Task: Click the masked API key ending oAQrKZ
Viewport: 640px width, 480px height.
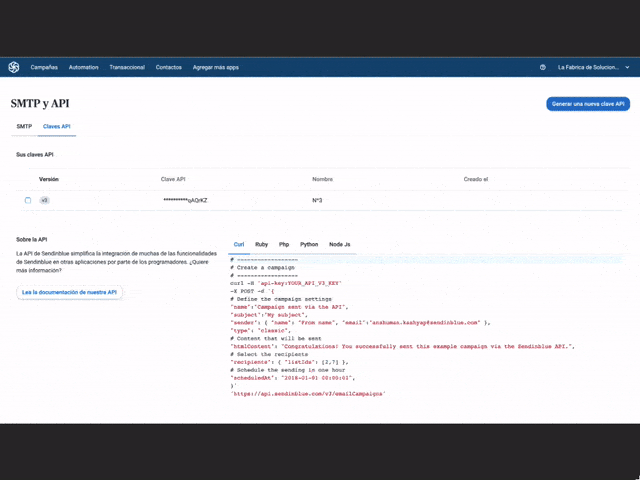Action: pyautogui.click(x=185, y=200)
